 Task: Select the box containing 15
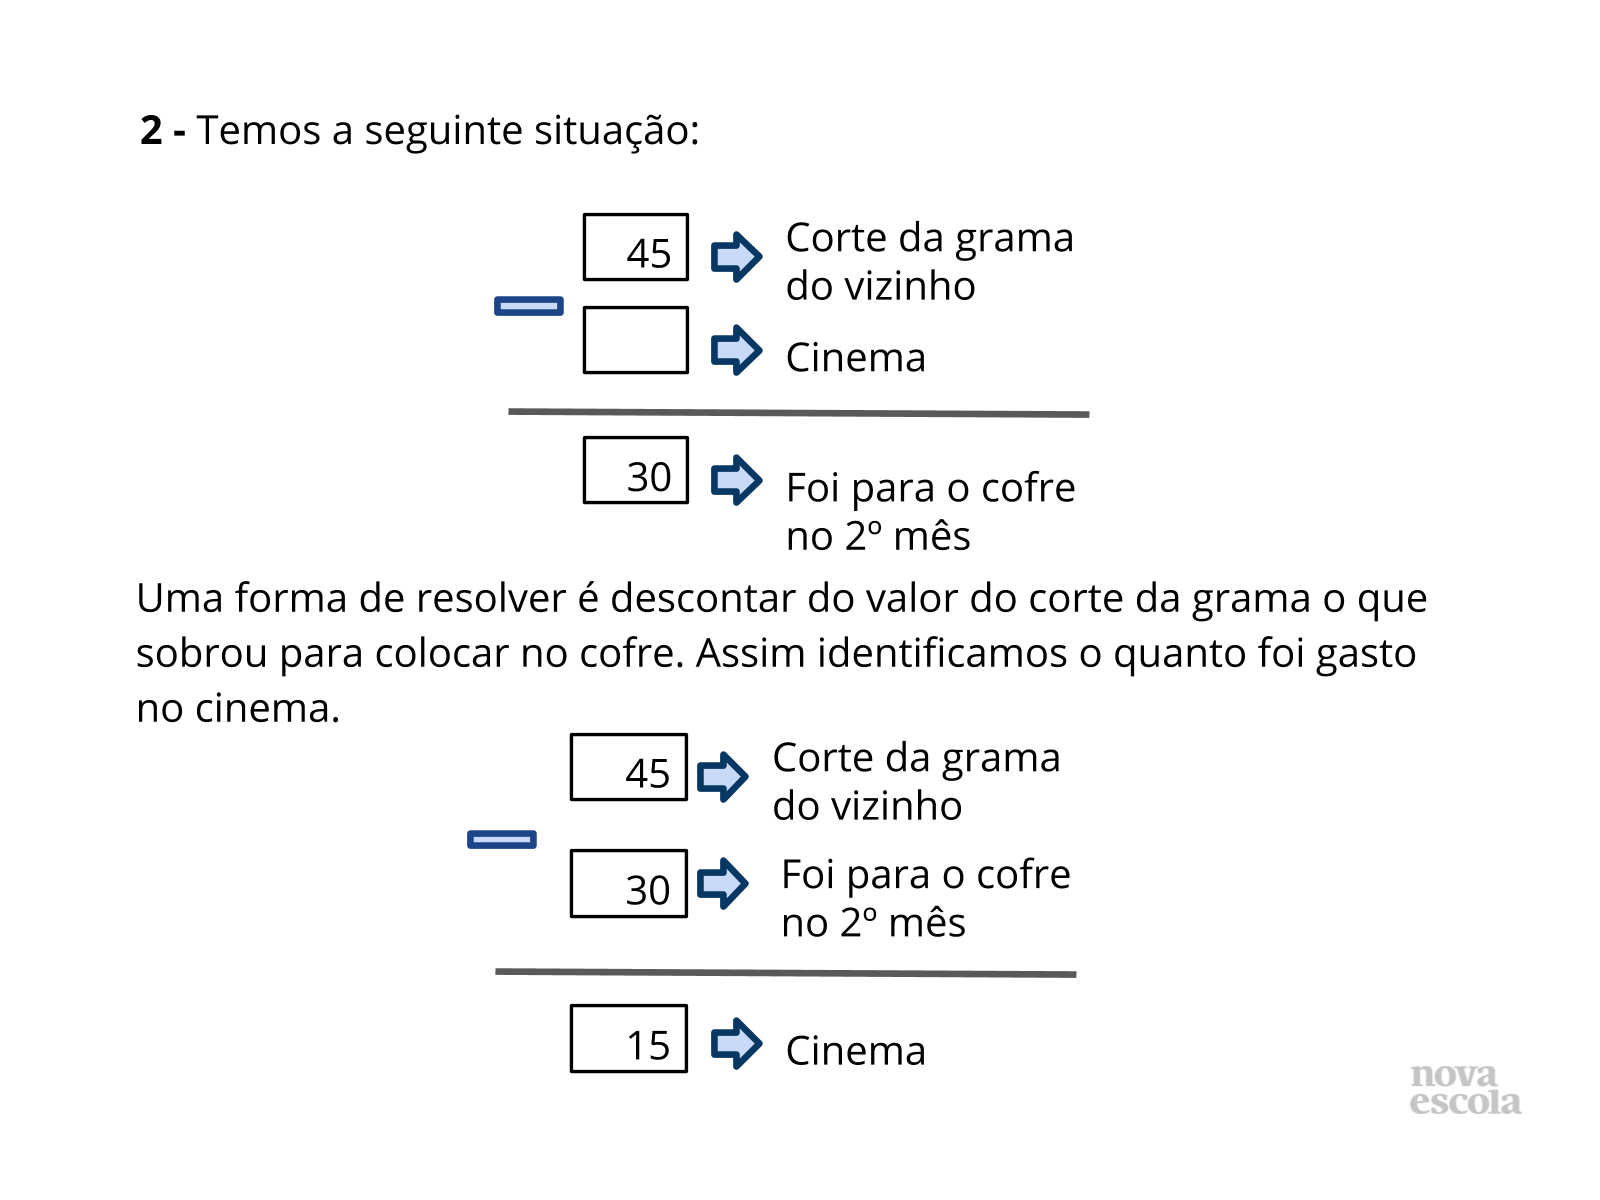click(x=629, y=1038)
